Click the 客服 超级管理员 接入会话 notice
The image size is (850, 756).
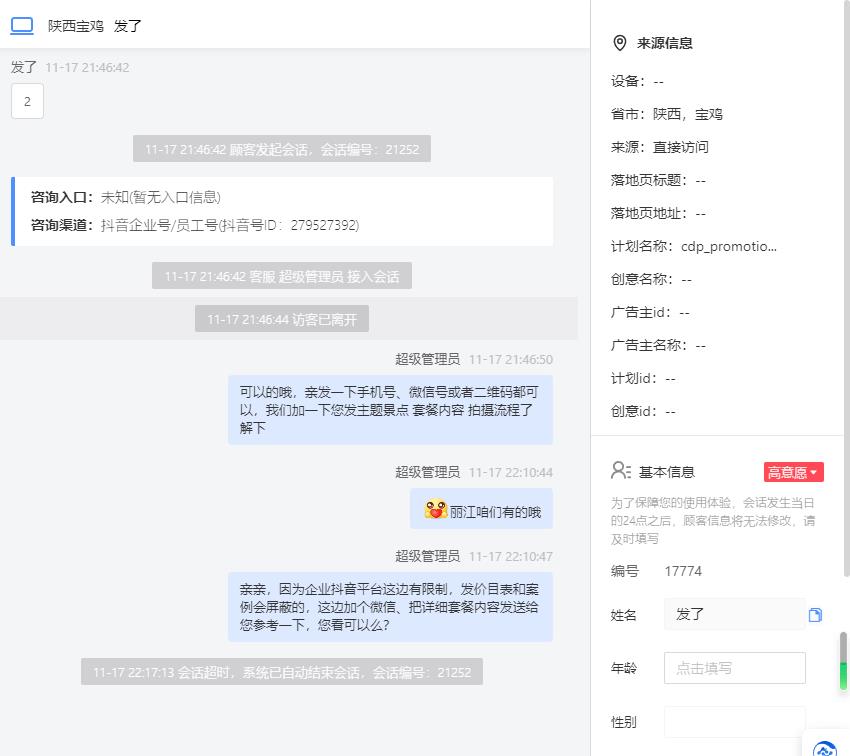[x=282, y=276]
